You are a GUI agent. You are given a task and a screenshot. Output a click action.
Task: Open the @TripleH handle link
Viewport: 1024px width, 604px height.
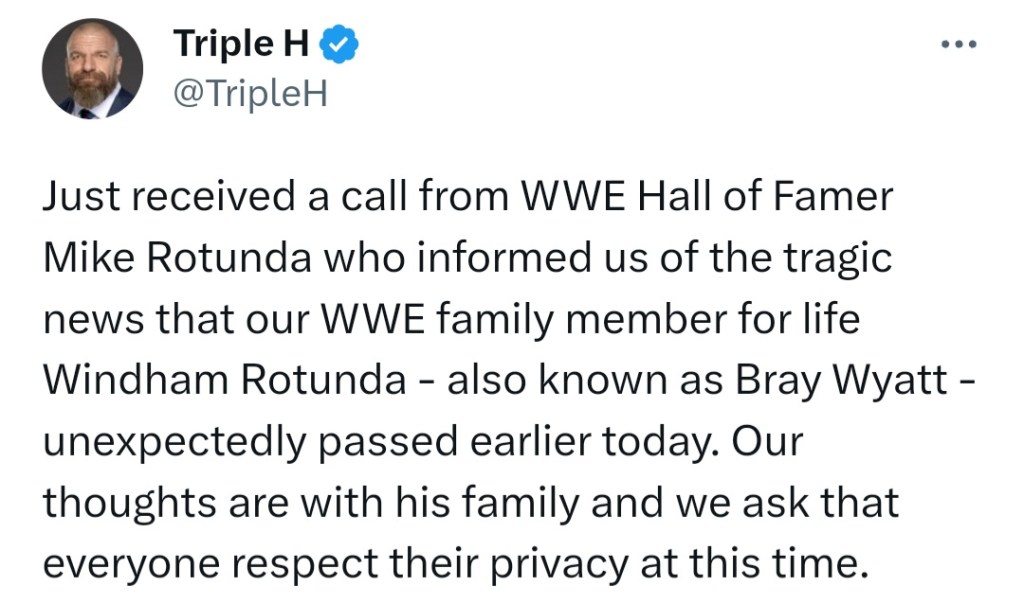249,93
